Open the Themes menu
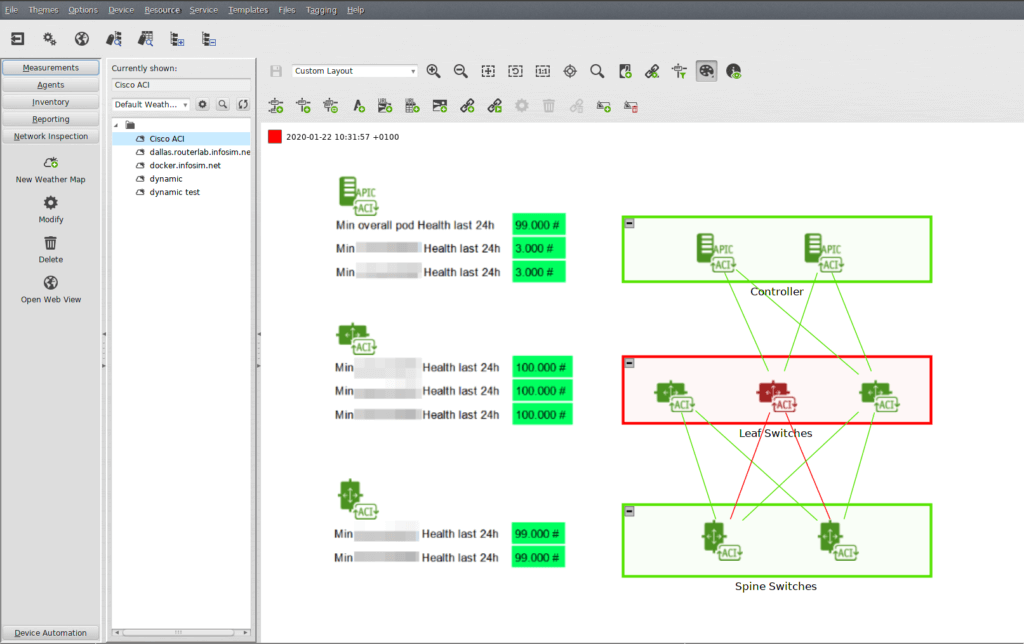The image size is (1024, 644). click(x=42, y=10)
